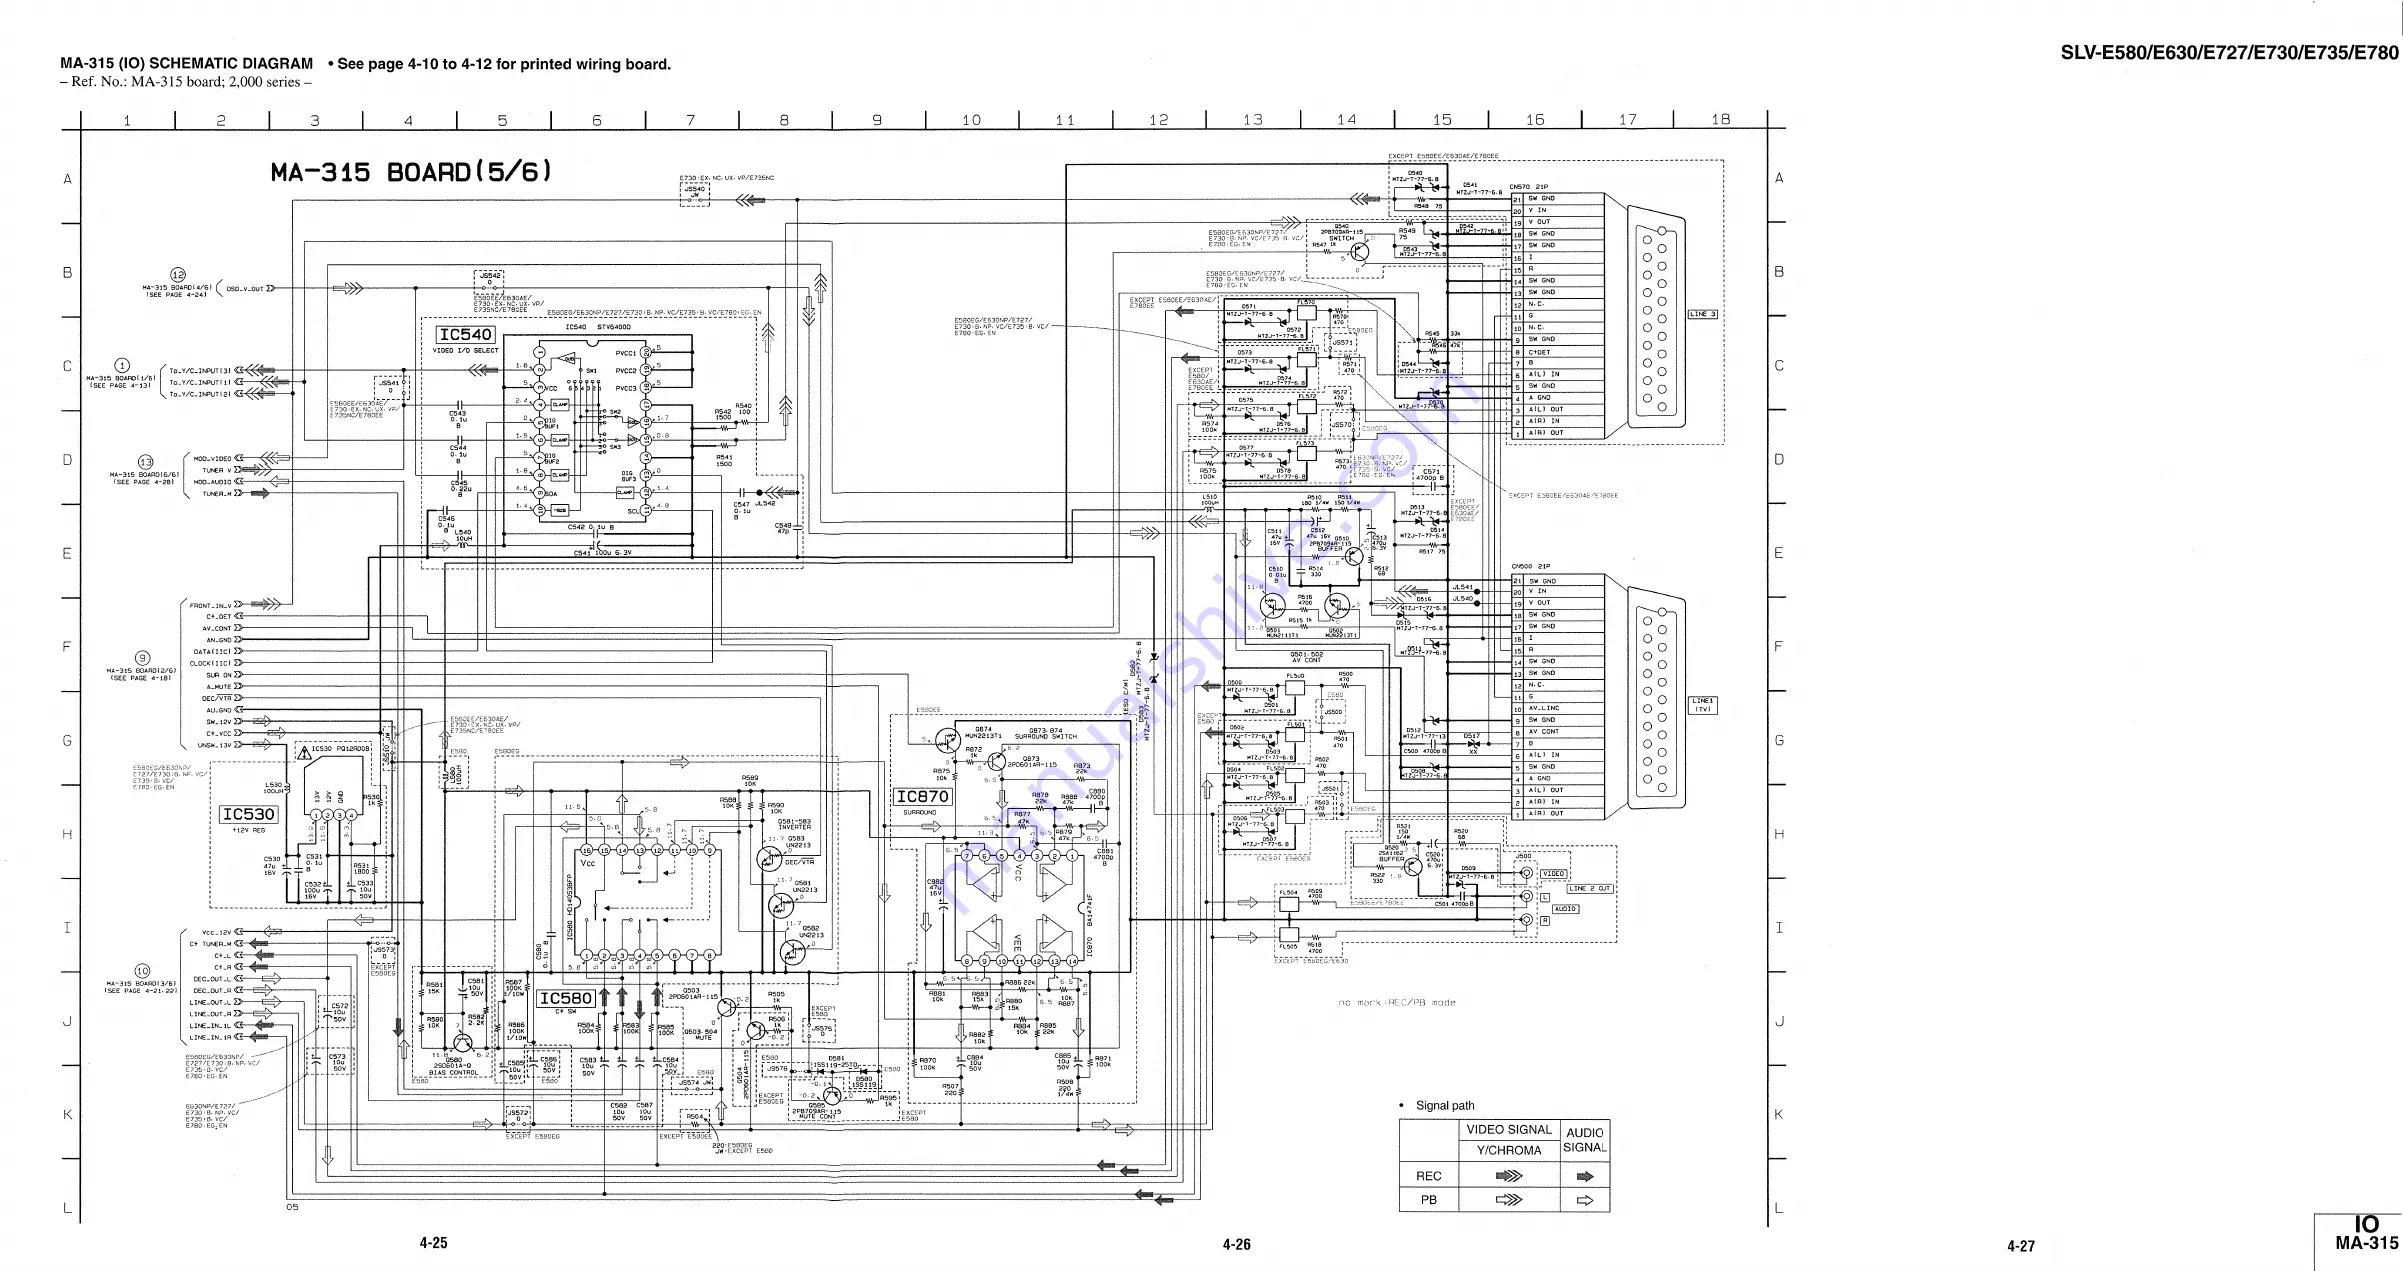The width and height of the screenshot is (2403, 1271).
Task: Select the 'AUDIO SIGNAL' legend header cell
Action: 1585,1140
